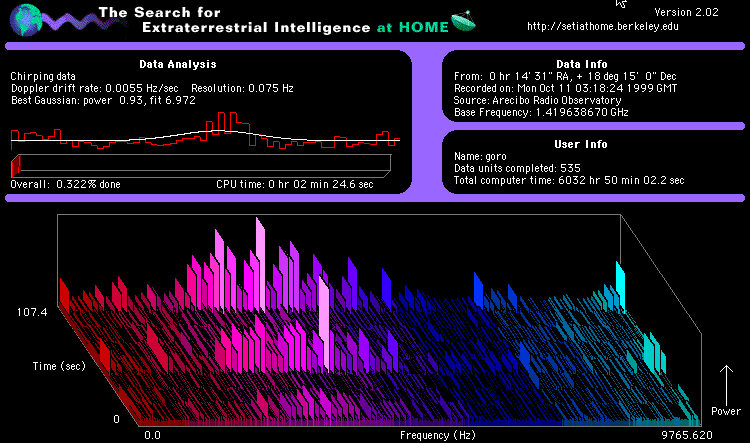This screenshot has width=750, height=443.
Task: Click the overall progress bar
Action: 200,164
